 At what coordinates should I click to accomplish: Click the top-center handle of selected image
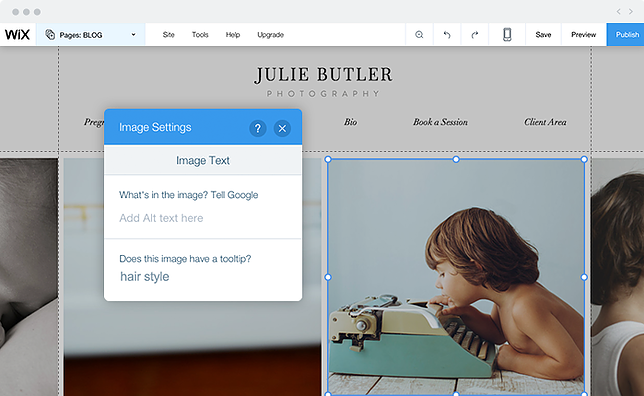point(456,159)
